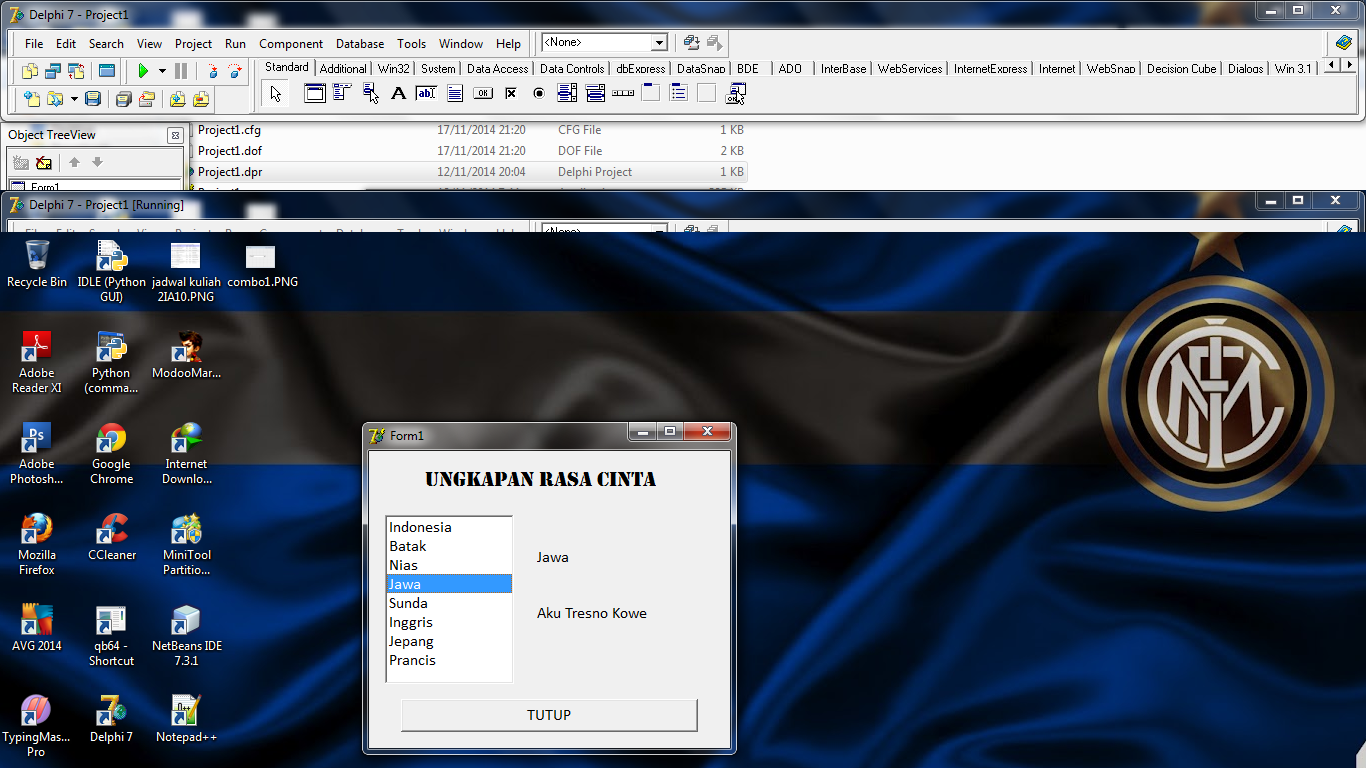Switch to the Dialogs palette tab
The height and width of the screenshot is (768, 1366).
point(1245,69)
